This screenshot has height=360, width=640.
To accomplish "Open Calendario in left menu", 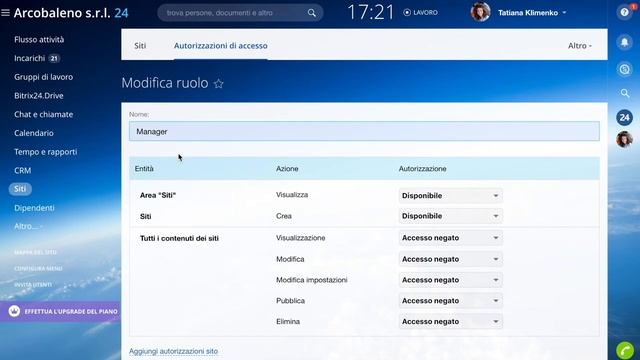I will pos(34,133).
